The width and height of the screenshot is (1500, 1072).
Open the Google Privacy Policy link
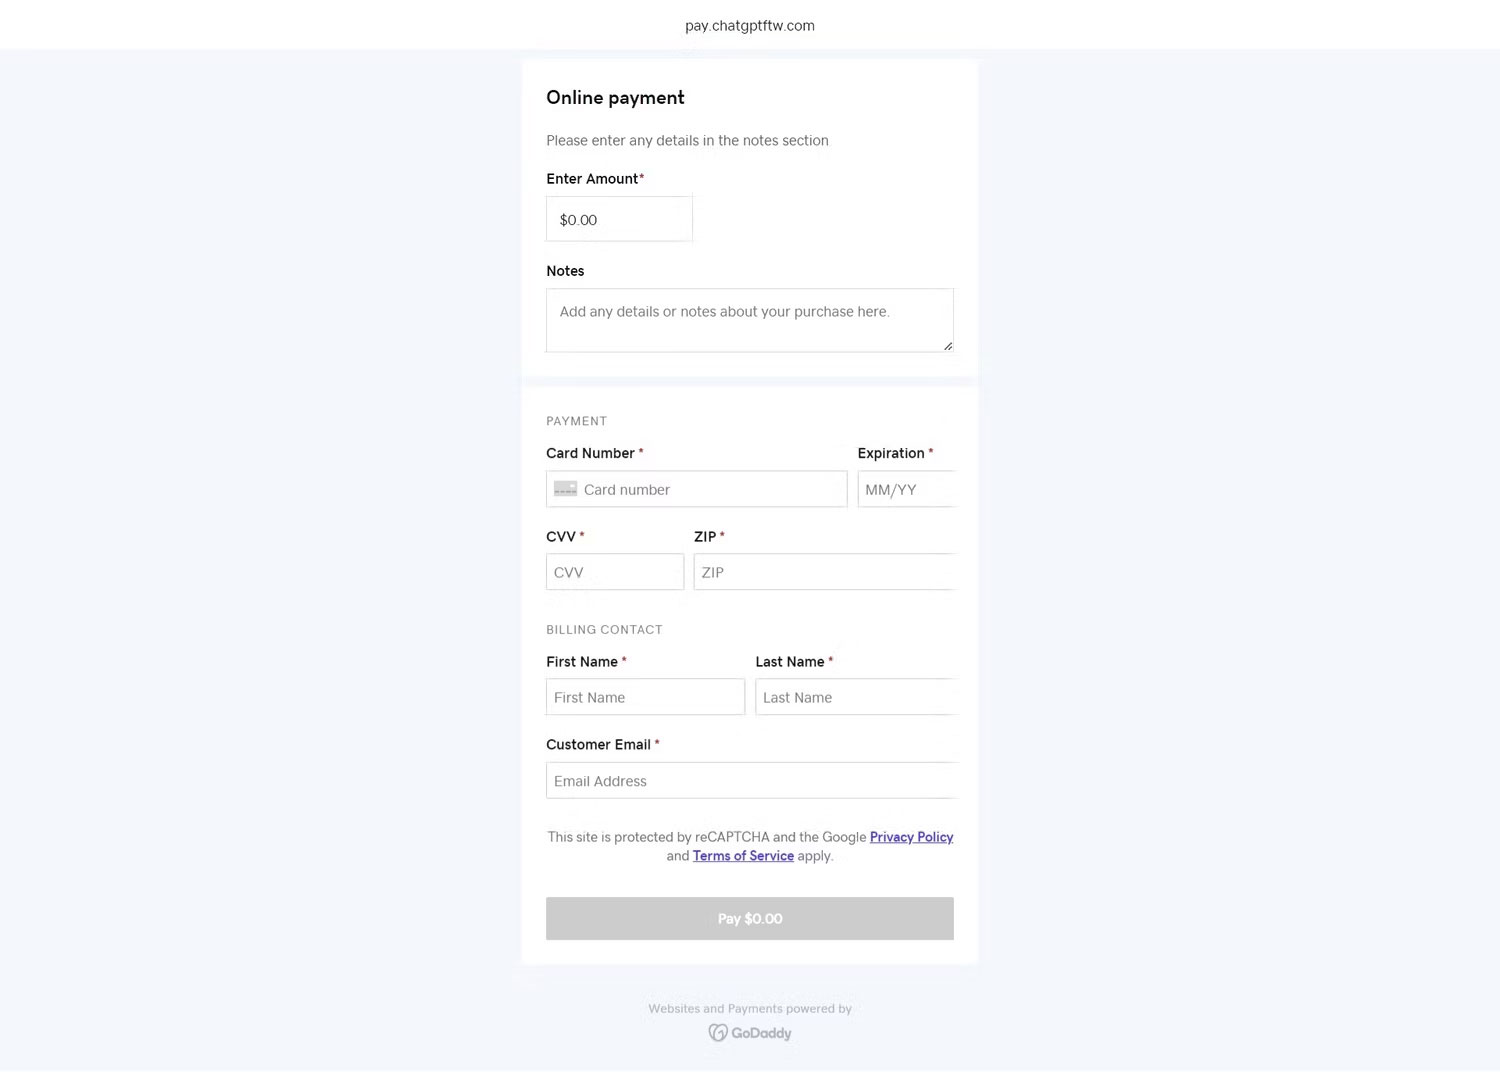click(x=911, y=837)
